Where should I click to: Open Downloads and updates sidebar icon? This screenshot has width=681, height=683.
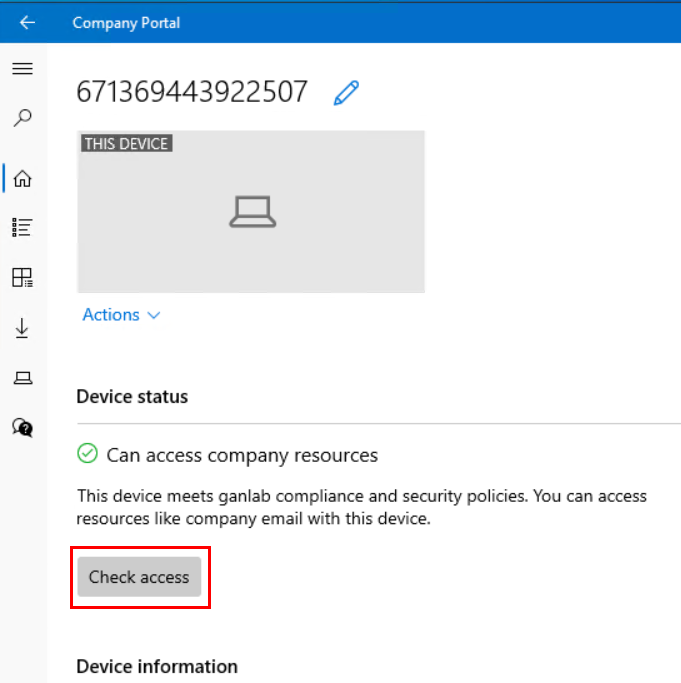pyautogui.click(x=22, y=328)
